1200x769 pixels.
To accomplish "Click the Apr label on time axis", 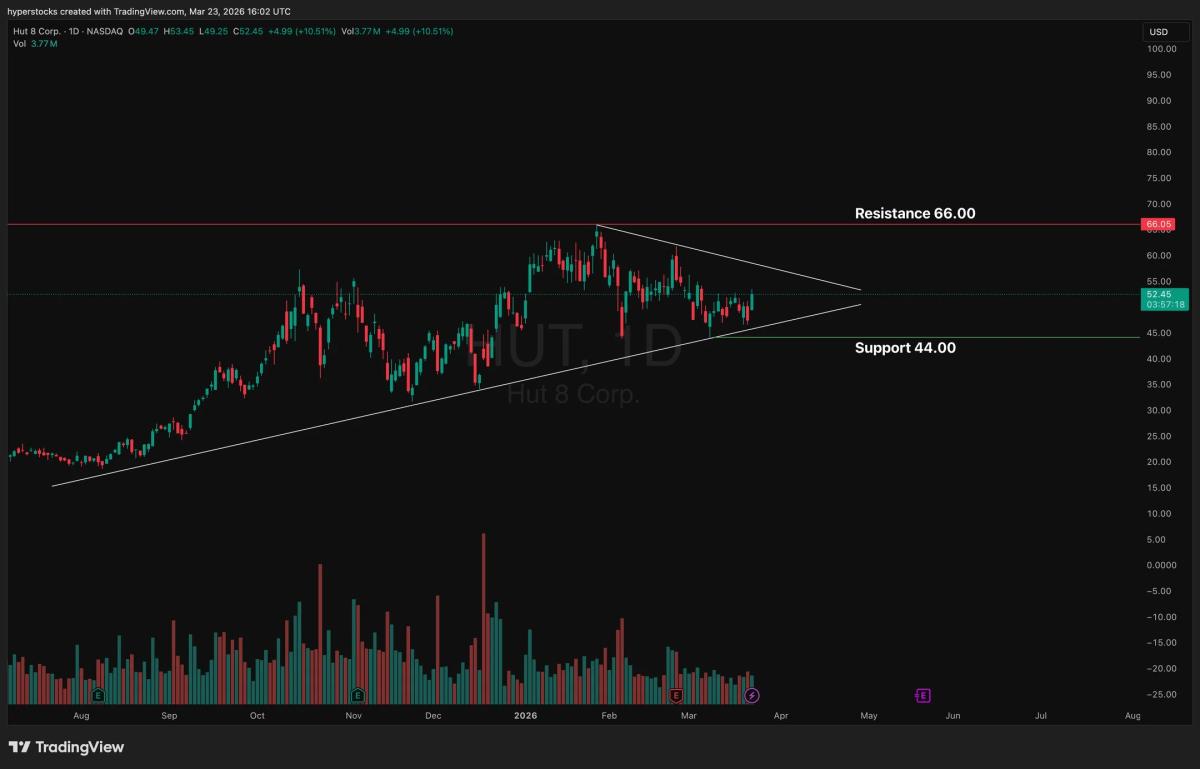I will (x=780, y=716).
